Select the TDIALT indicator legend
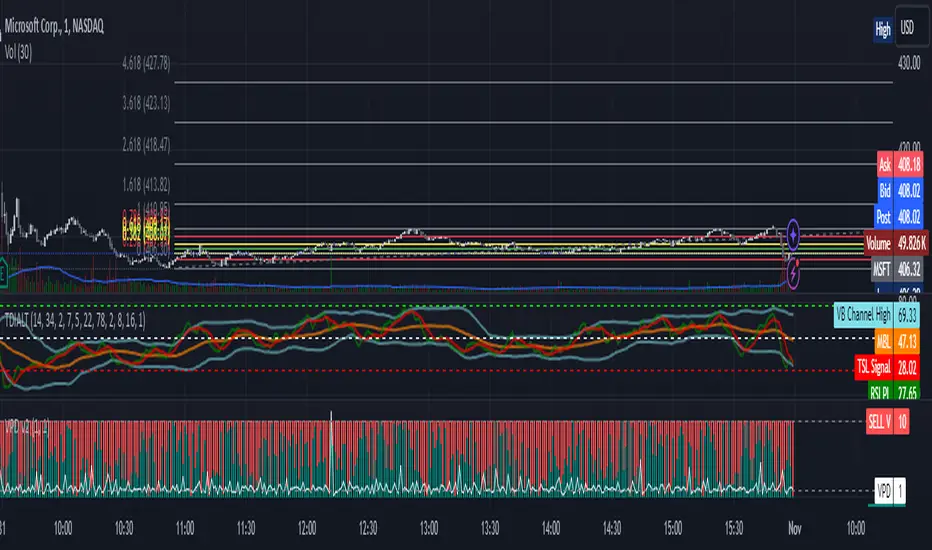 tap(75, 321)
